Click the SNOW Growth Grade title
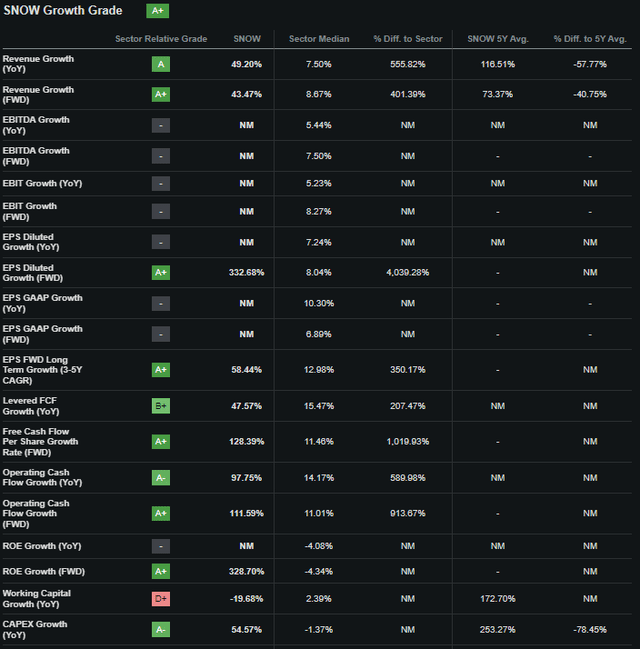This screenshot has height=649, width=640. coord(63,10)
